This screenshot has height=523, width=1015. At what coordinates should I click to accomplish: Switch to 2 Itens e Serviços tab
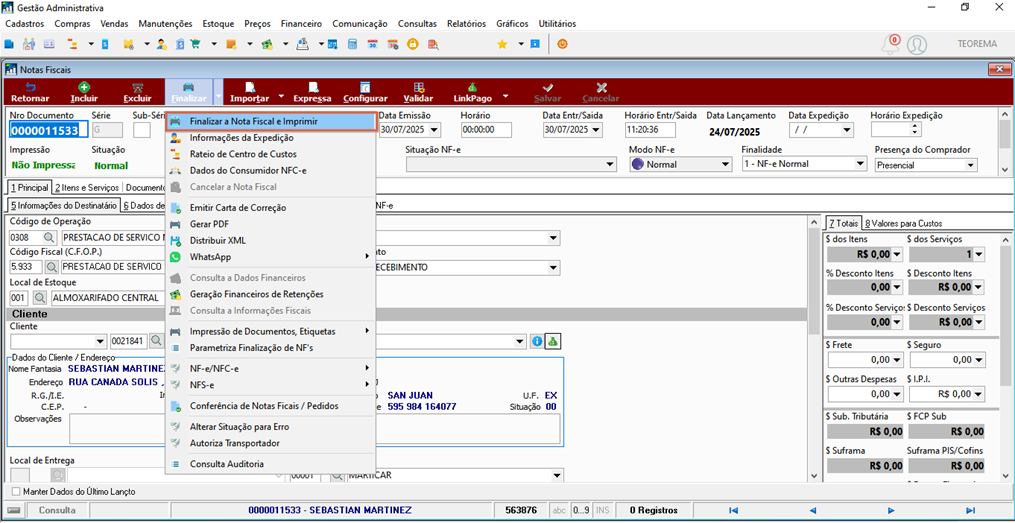[x=87, y=188]
